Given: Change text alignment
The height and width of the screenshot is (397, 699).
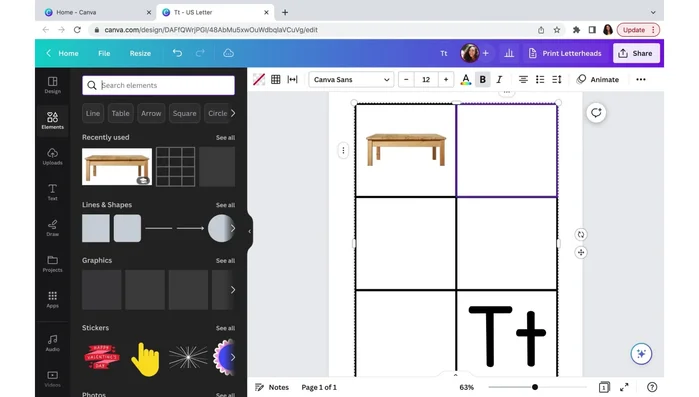Looking at the screenshot, I should pos(523,79).
